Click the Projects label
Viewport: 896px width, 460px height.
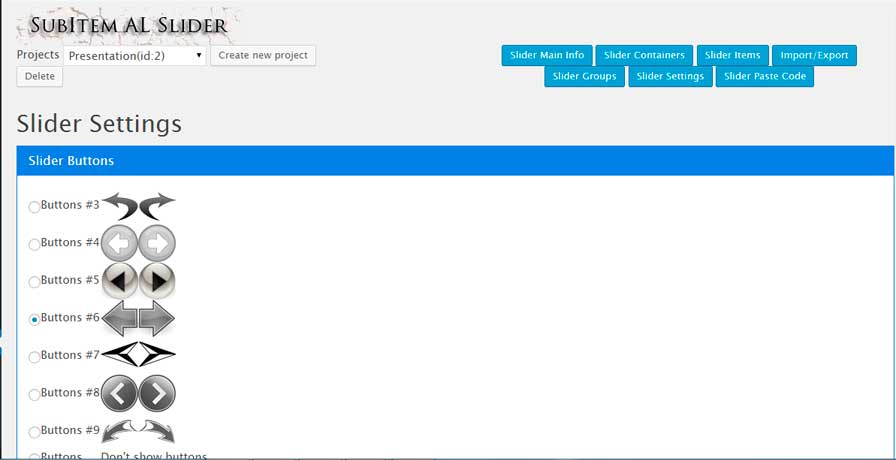click(x=38, y=55)
